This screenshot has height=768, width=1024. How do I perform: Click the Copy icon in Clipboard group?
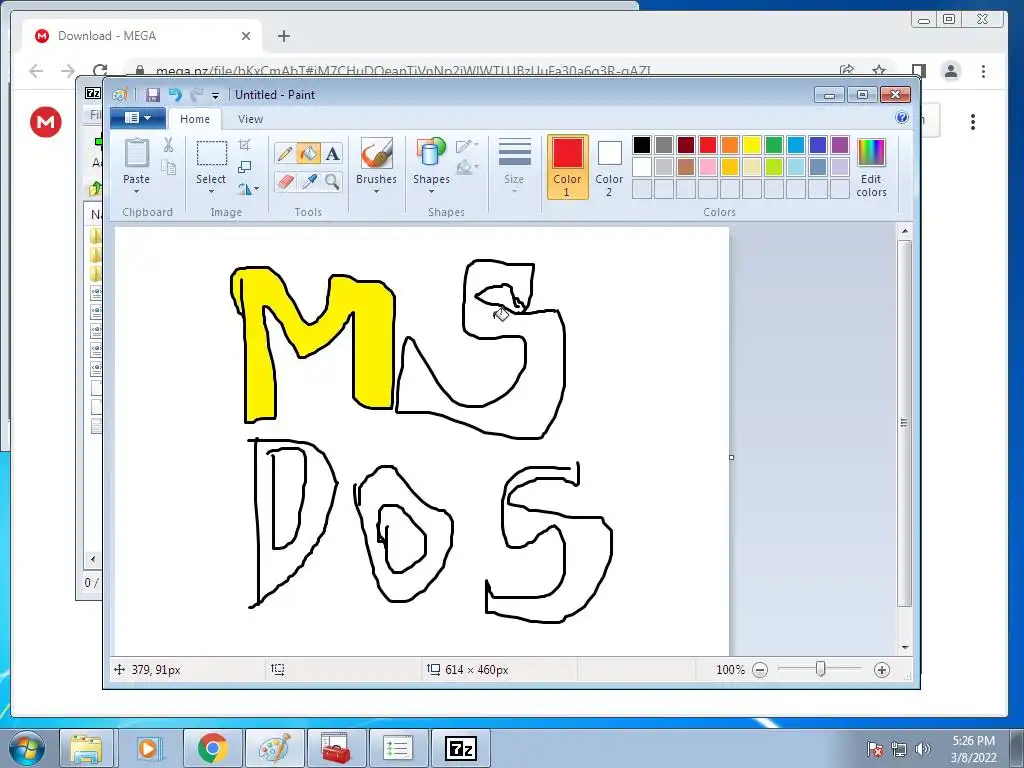coord(168,168)
